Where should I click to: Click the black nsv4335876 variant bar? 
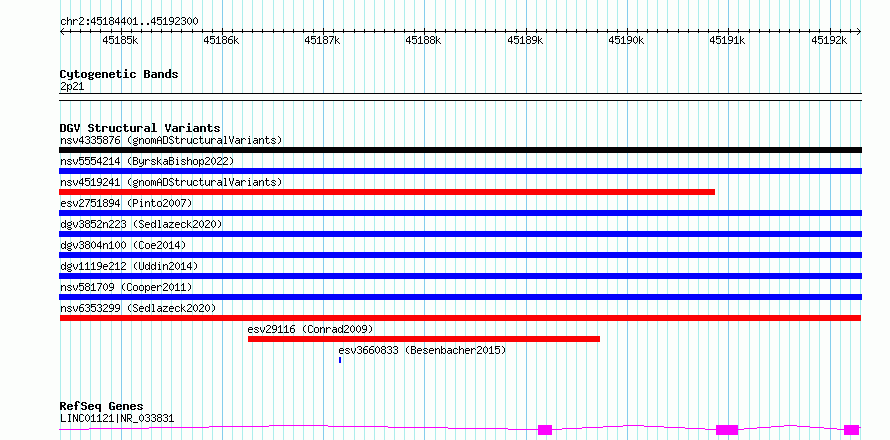(460, 150)
